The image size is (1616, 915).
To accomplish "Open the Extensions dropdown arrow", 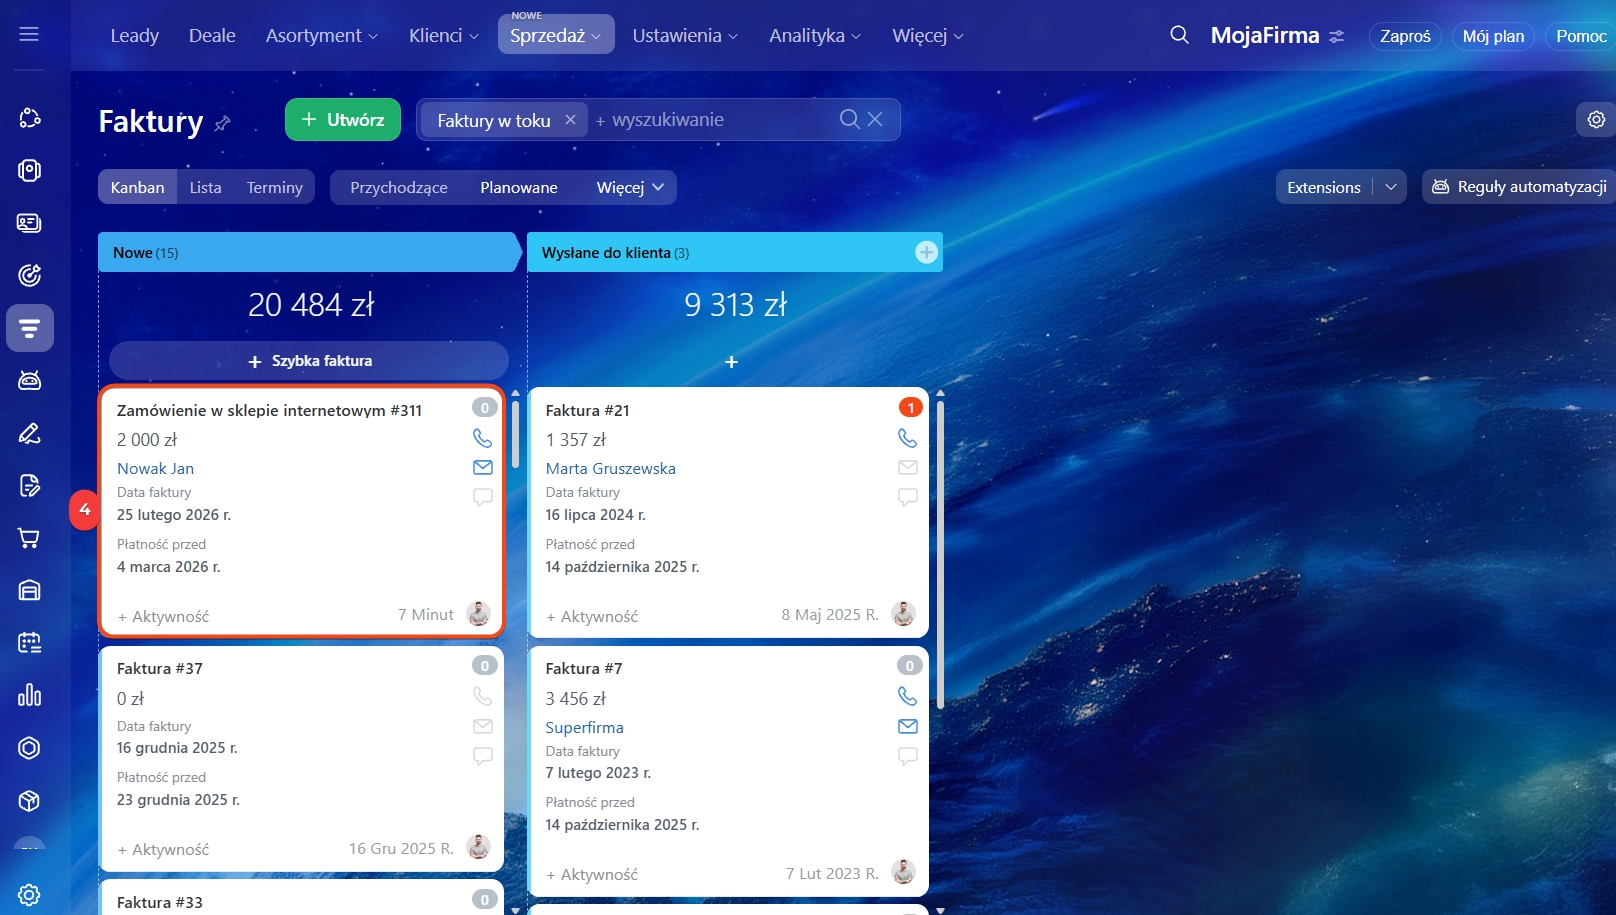I will coord(1391,187).
